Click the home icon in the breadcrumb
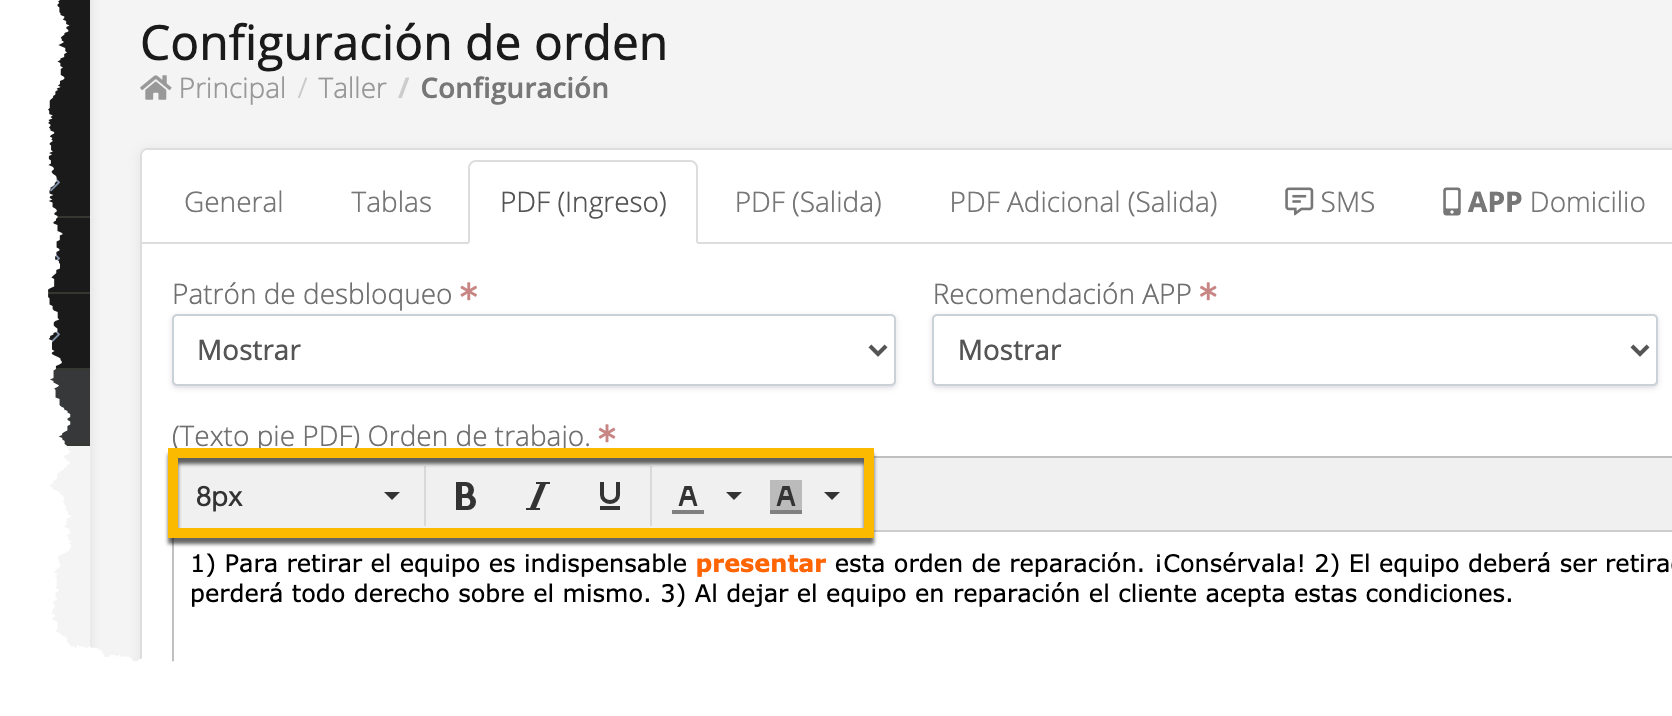This screenshot has width=1672, height=716. pos(156,88)
